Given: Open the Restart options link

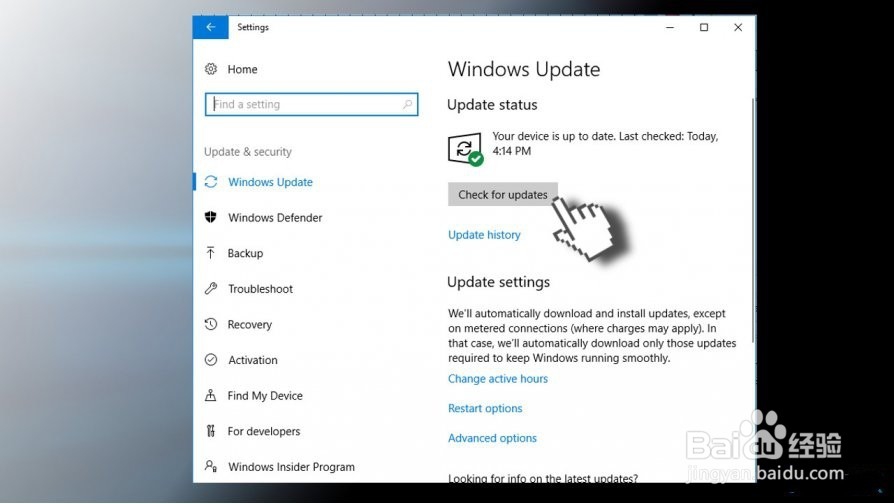Looking at the screenshot, I should [485, 408].
